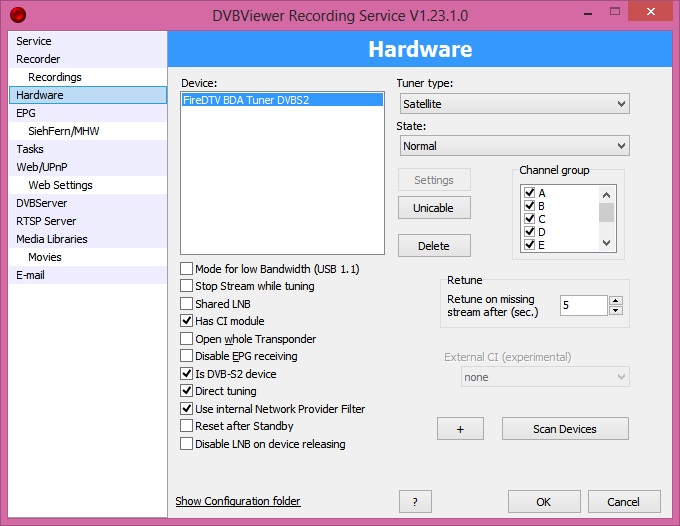Click the DVBViewer red app icon
This screenshot has height=526, width=680.
(x=18, y=15)
